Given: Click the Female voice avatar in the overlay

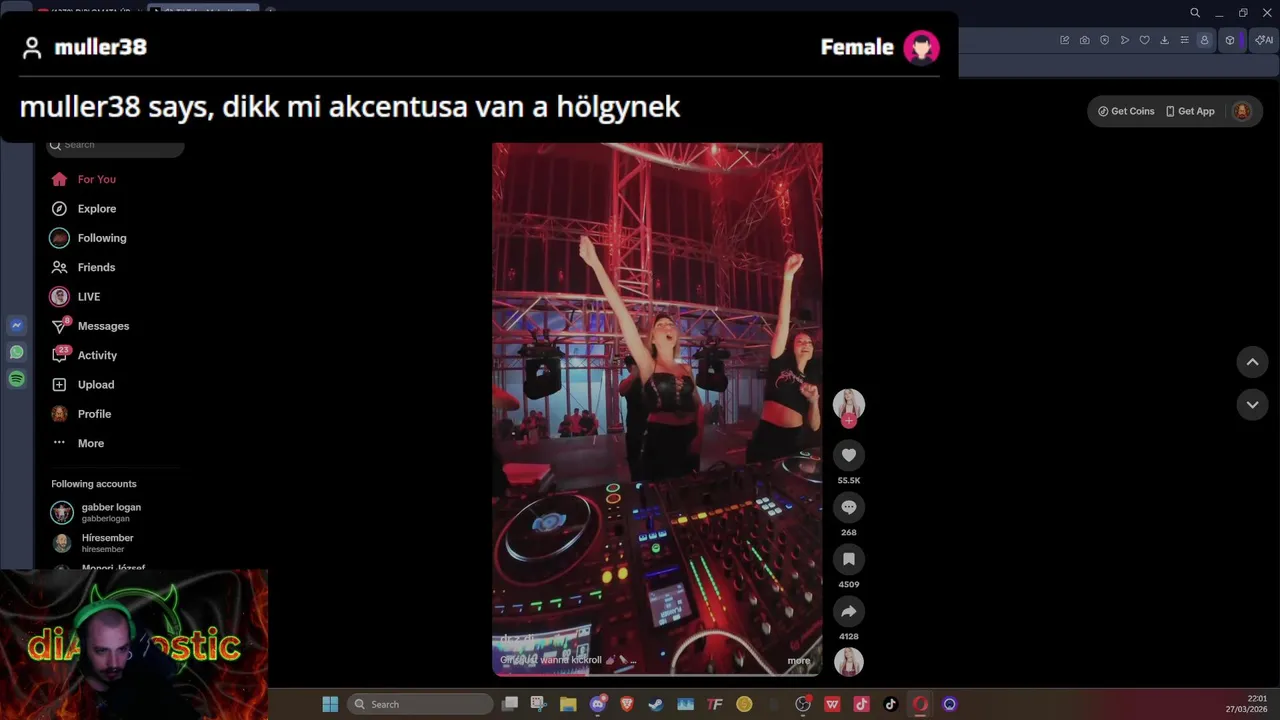Looking at the screenshot, I should tap(921, 47).
